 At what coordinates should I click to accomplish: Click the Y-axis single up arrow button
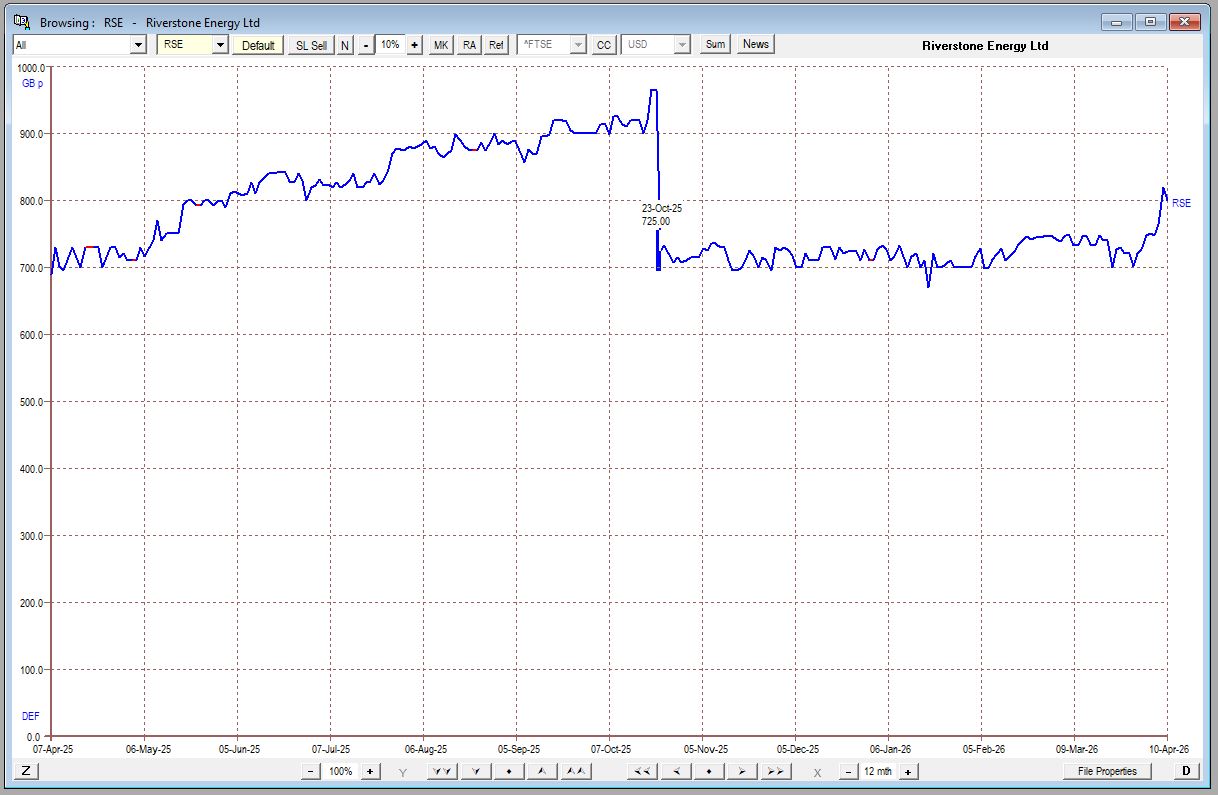(541, 771)
